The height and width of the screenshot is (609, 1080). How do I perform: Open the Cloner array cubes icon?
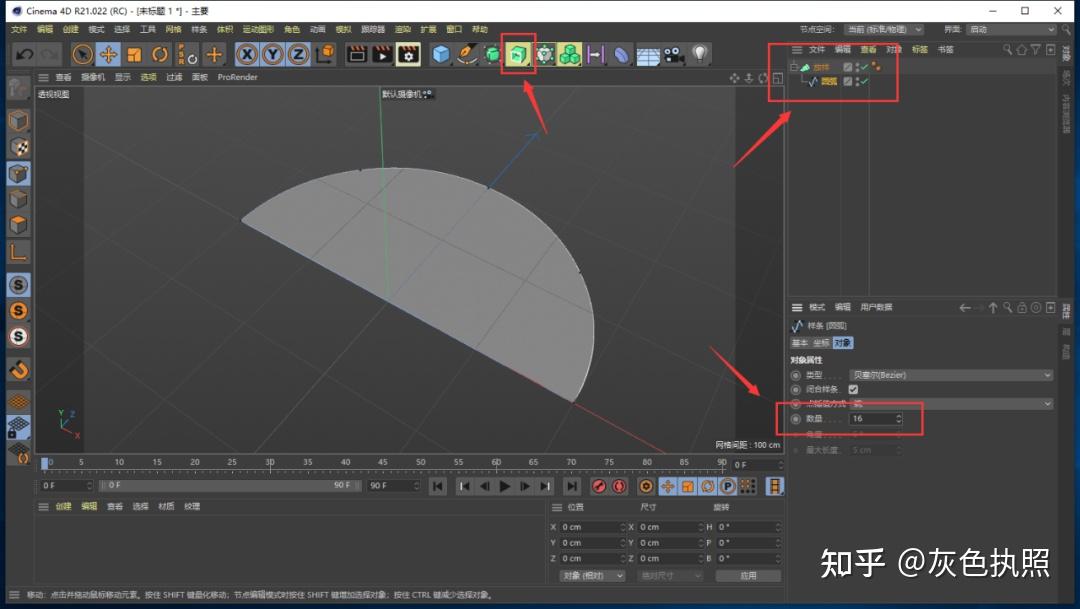coord(570,54)
